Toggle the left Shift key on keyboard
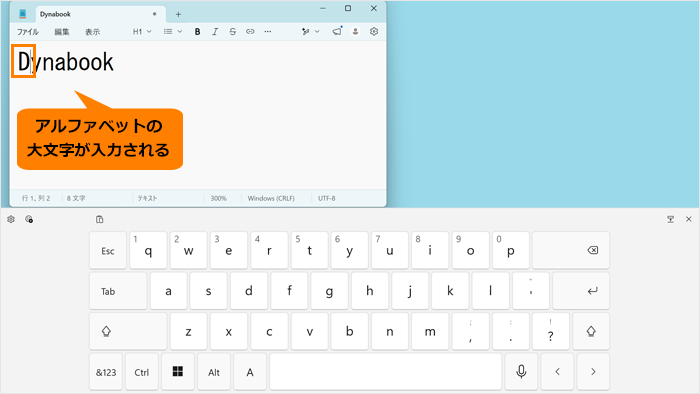This screenshot has width=700, height=394. point(128,332)
